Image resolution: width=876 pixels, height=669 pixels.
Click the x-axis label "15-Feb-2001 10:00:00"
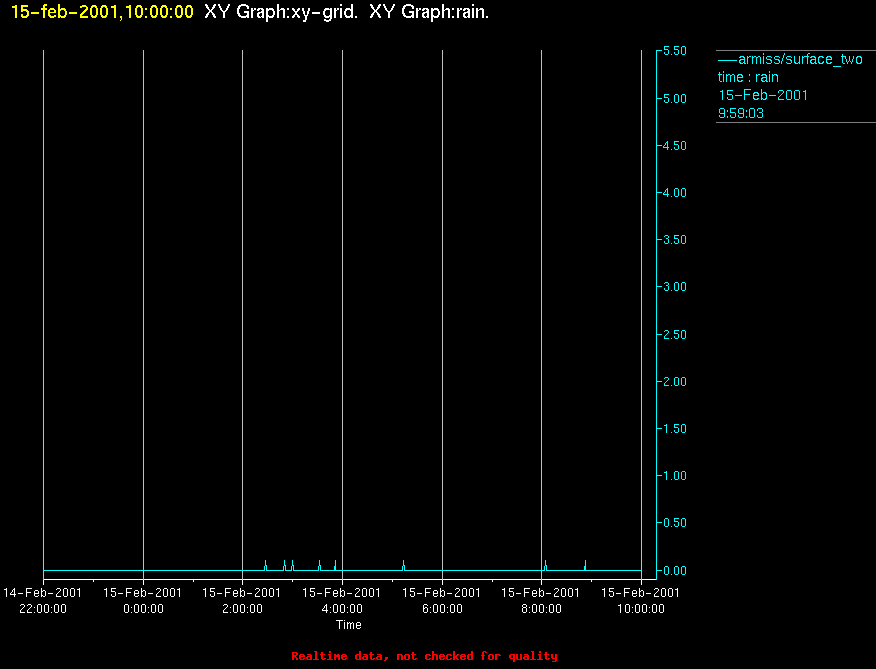point(641,600)
